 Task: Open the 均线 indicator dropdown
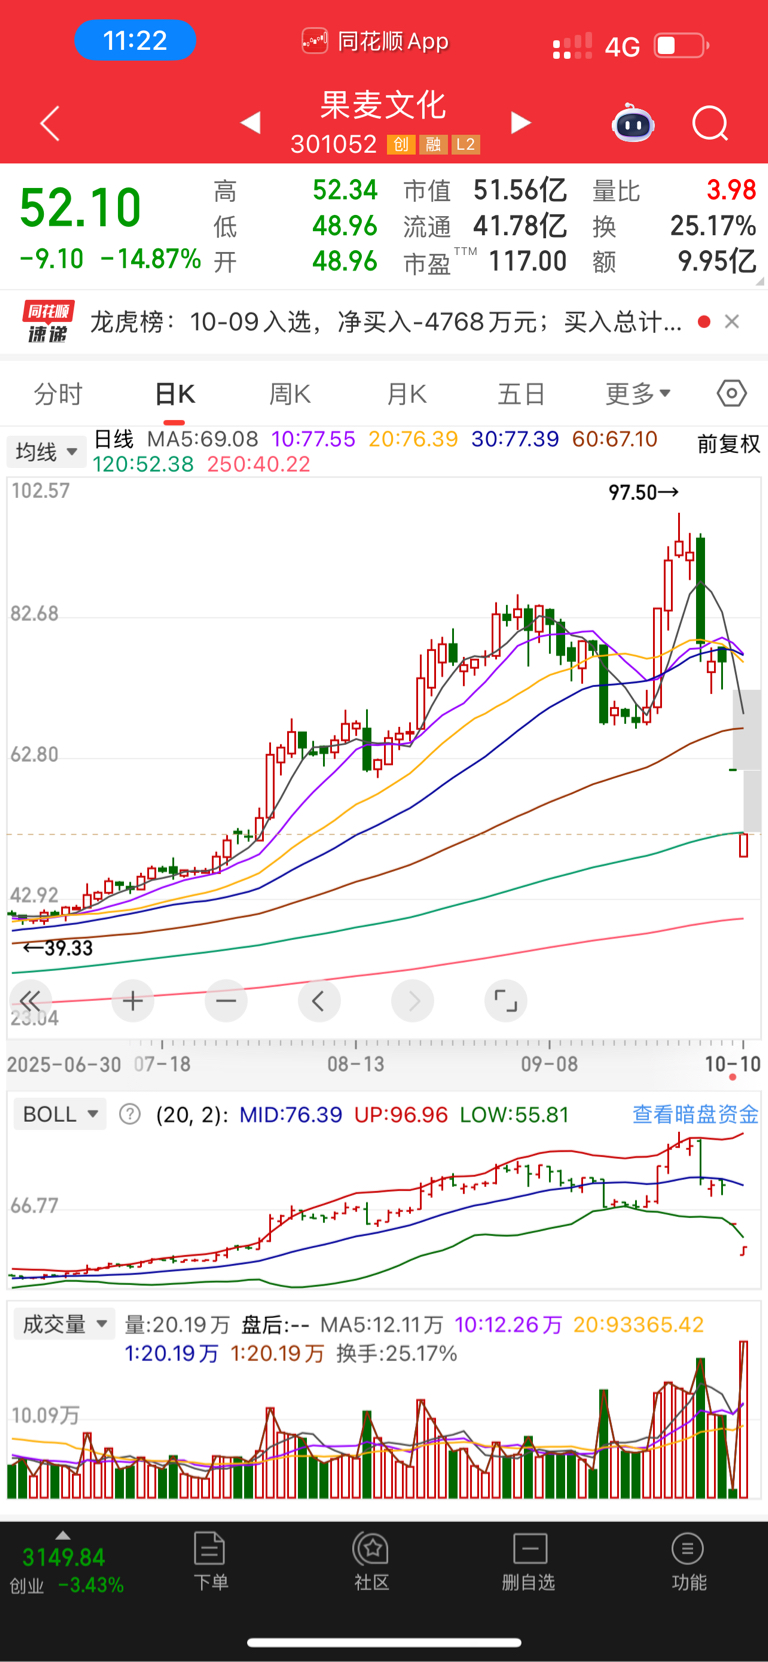click(46, 452)
